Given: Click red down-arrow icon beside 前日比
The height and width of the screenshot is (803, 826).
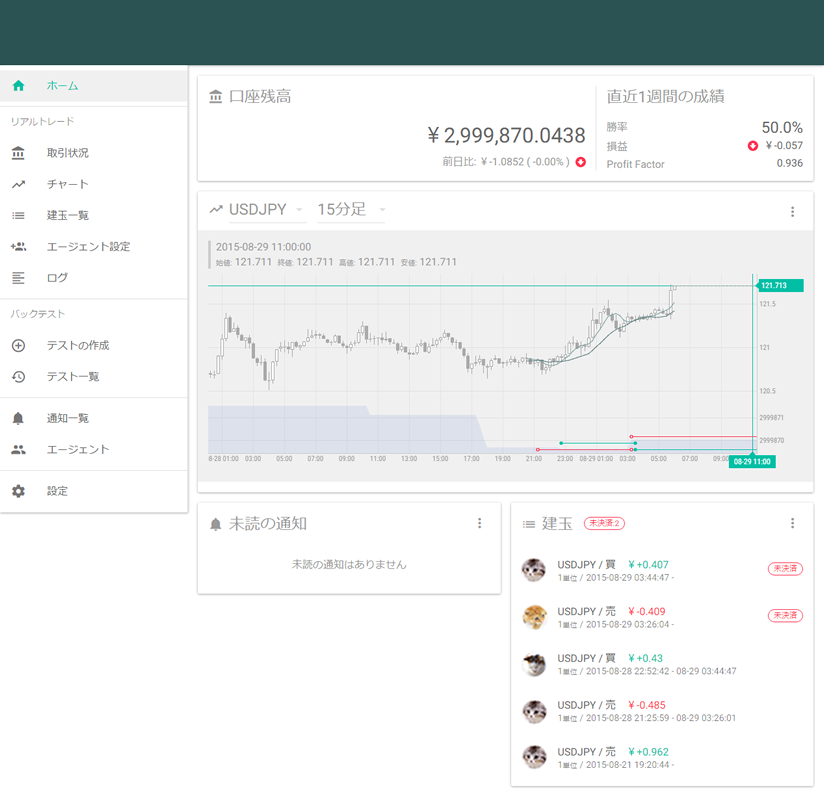Looking at the screenshot, I should tap(581, 162).
